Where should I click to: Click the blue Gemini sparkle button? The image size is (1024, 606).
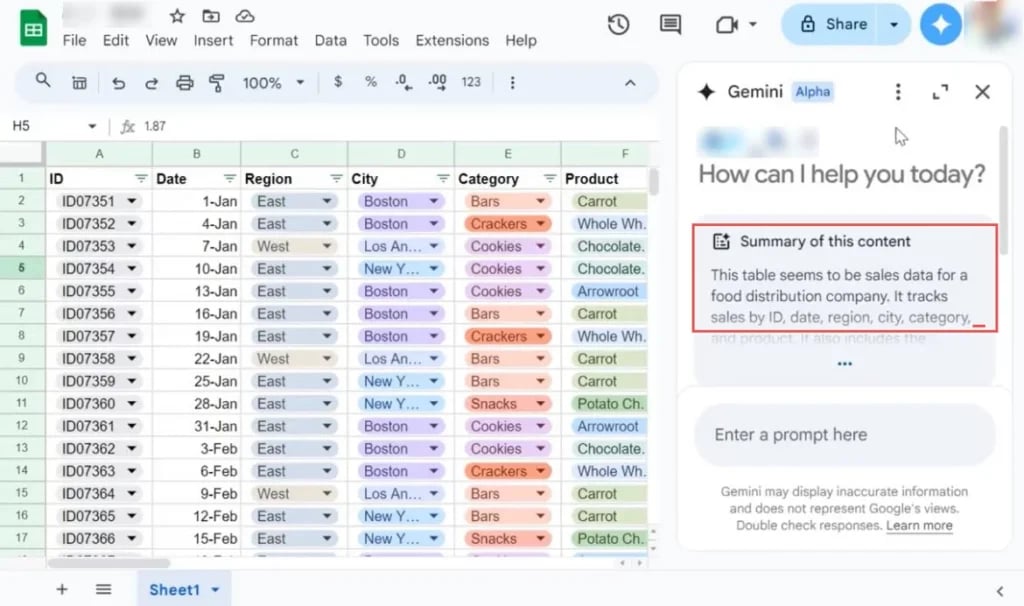[940, 24]
